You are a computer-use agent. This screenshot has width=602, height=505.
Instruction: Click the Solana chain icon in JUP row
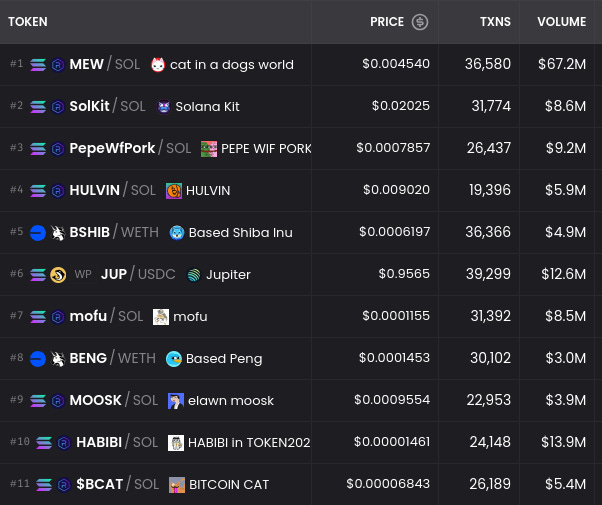[x=38, y=275]
